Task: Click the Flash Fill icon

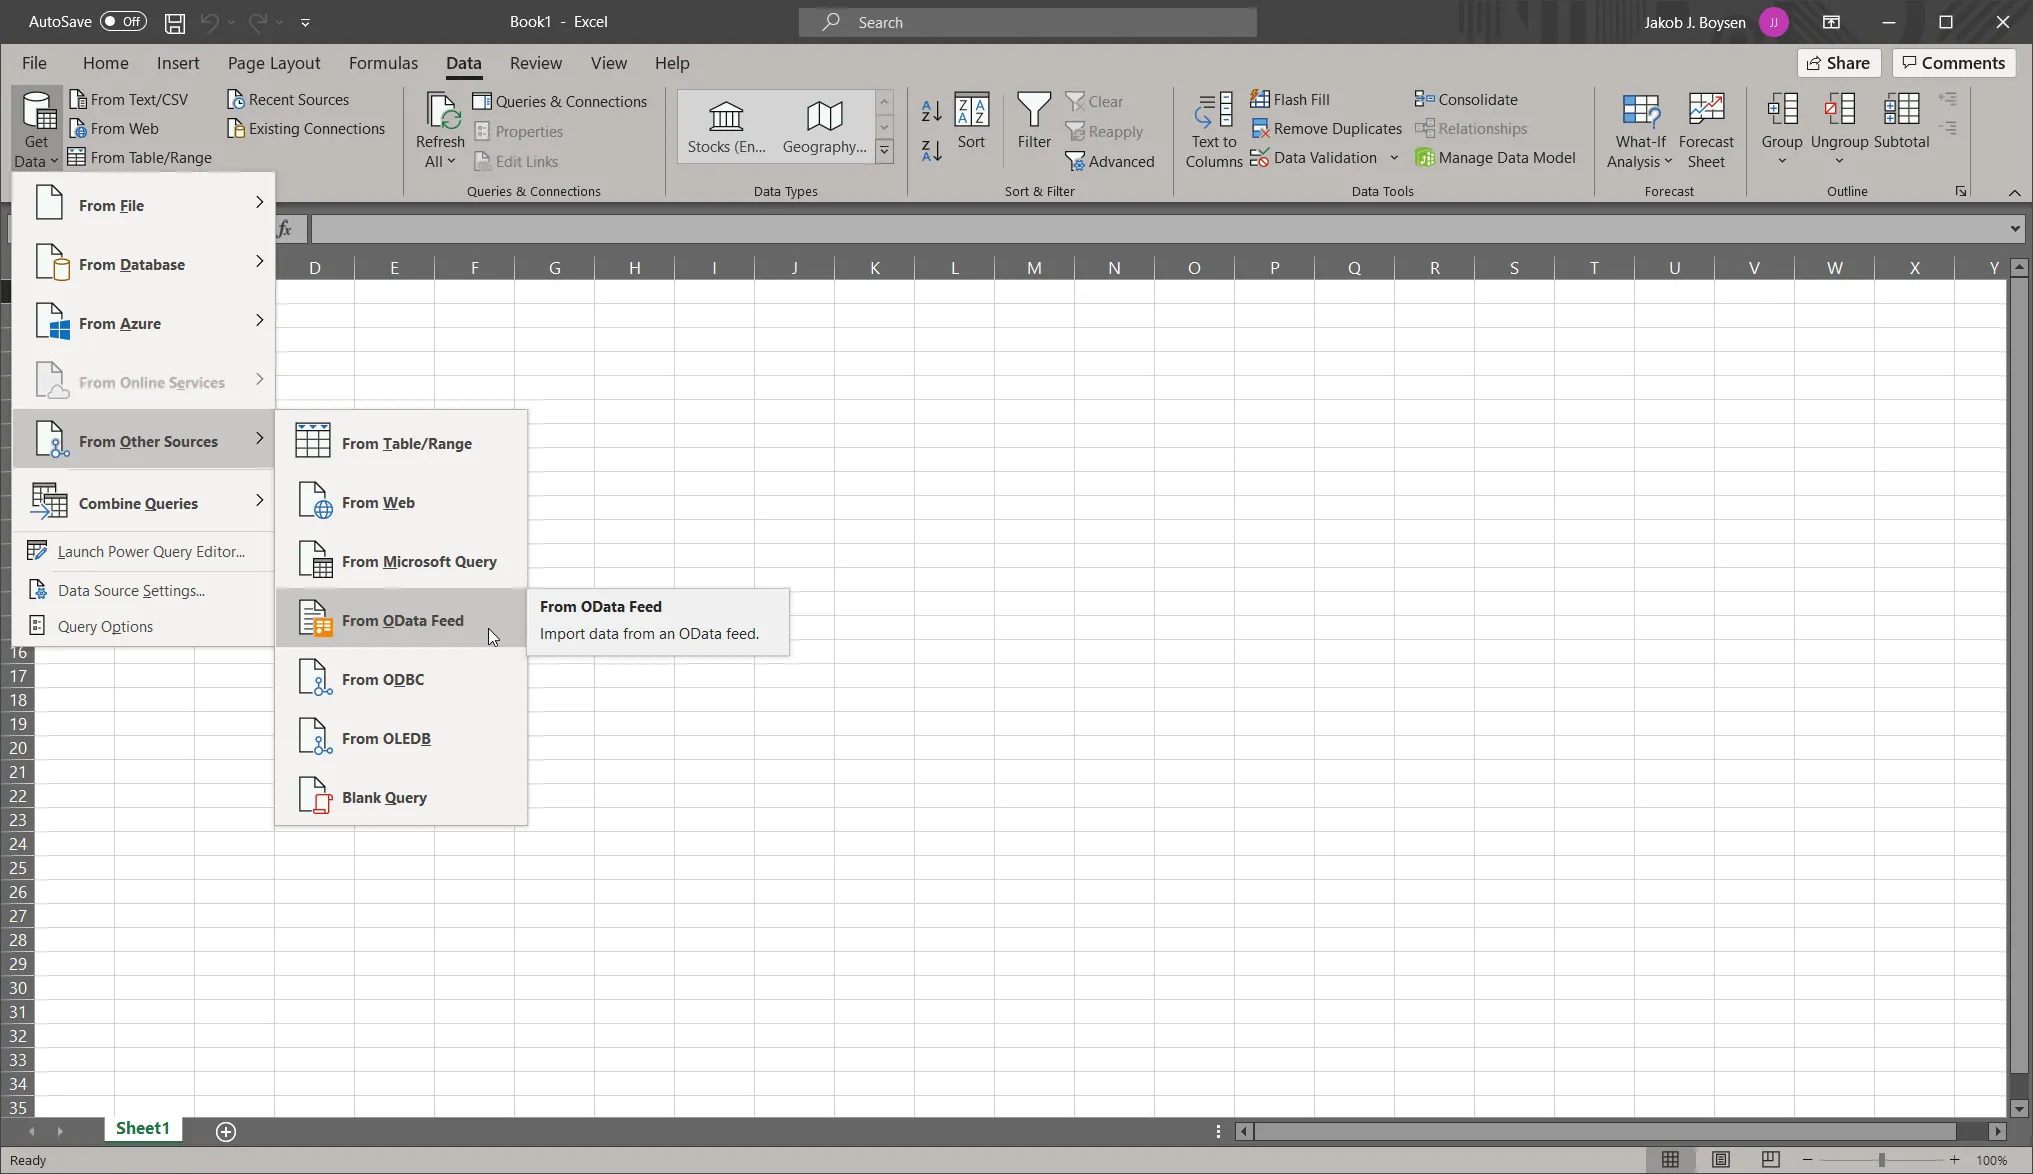Action: point(1260,99)
